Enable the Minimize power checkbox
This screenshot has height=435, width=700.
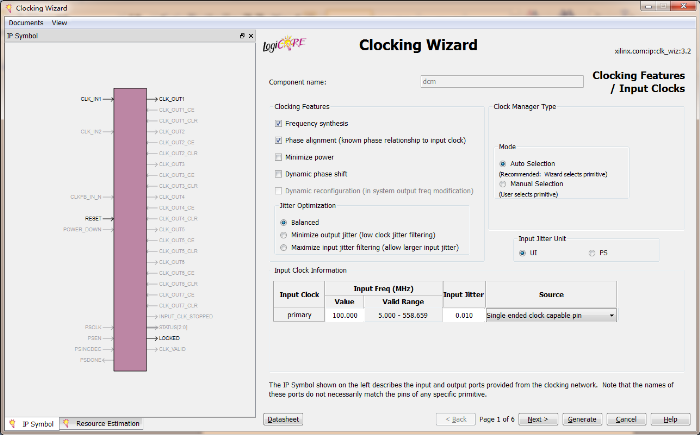click(279, 157)
